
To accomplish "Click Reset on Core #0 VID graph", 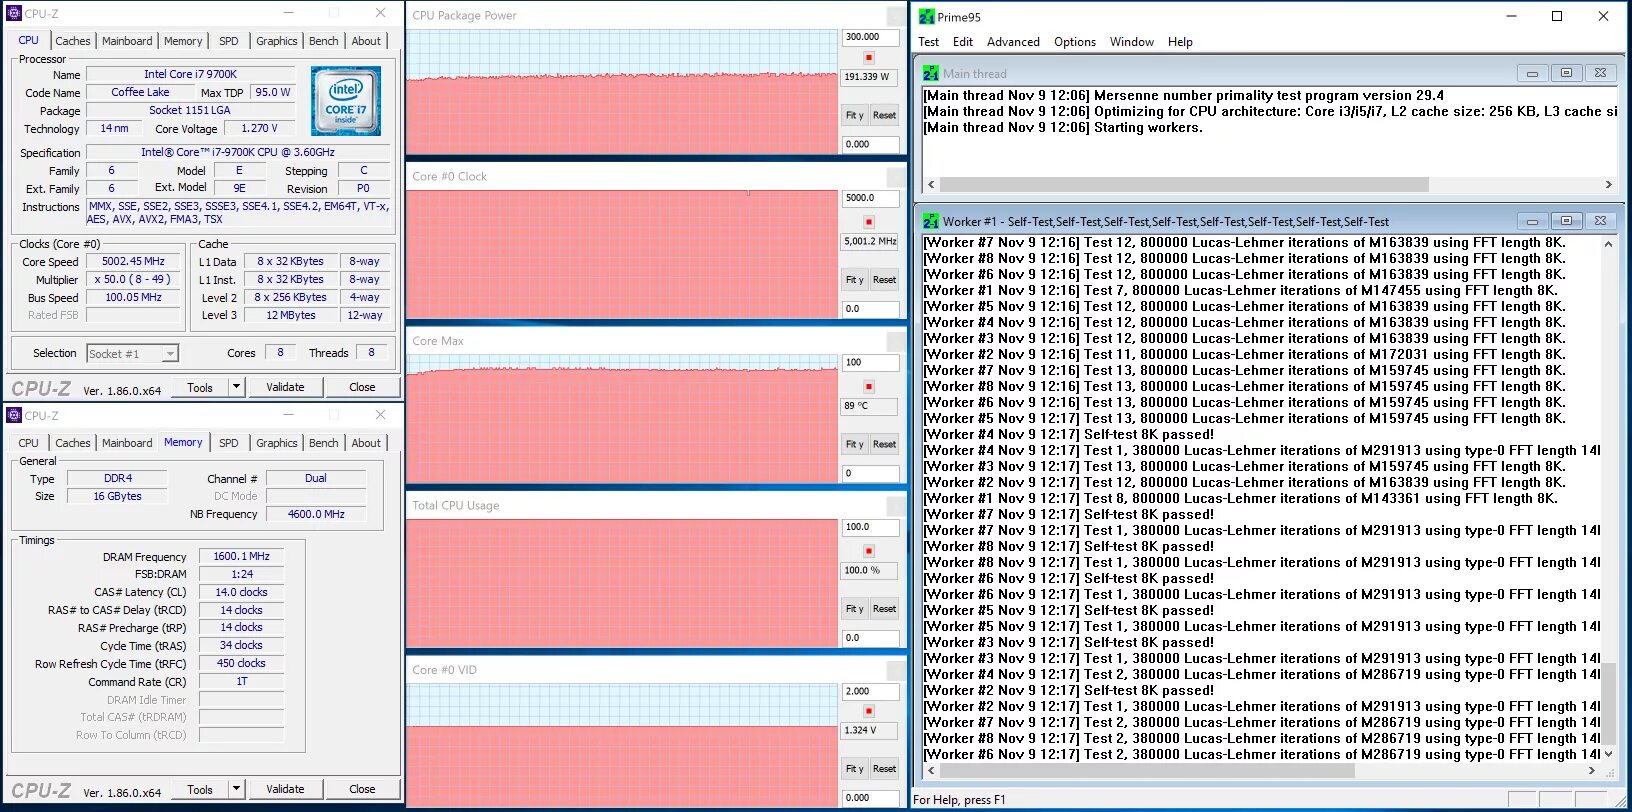I will coord(884,769).
